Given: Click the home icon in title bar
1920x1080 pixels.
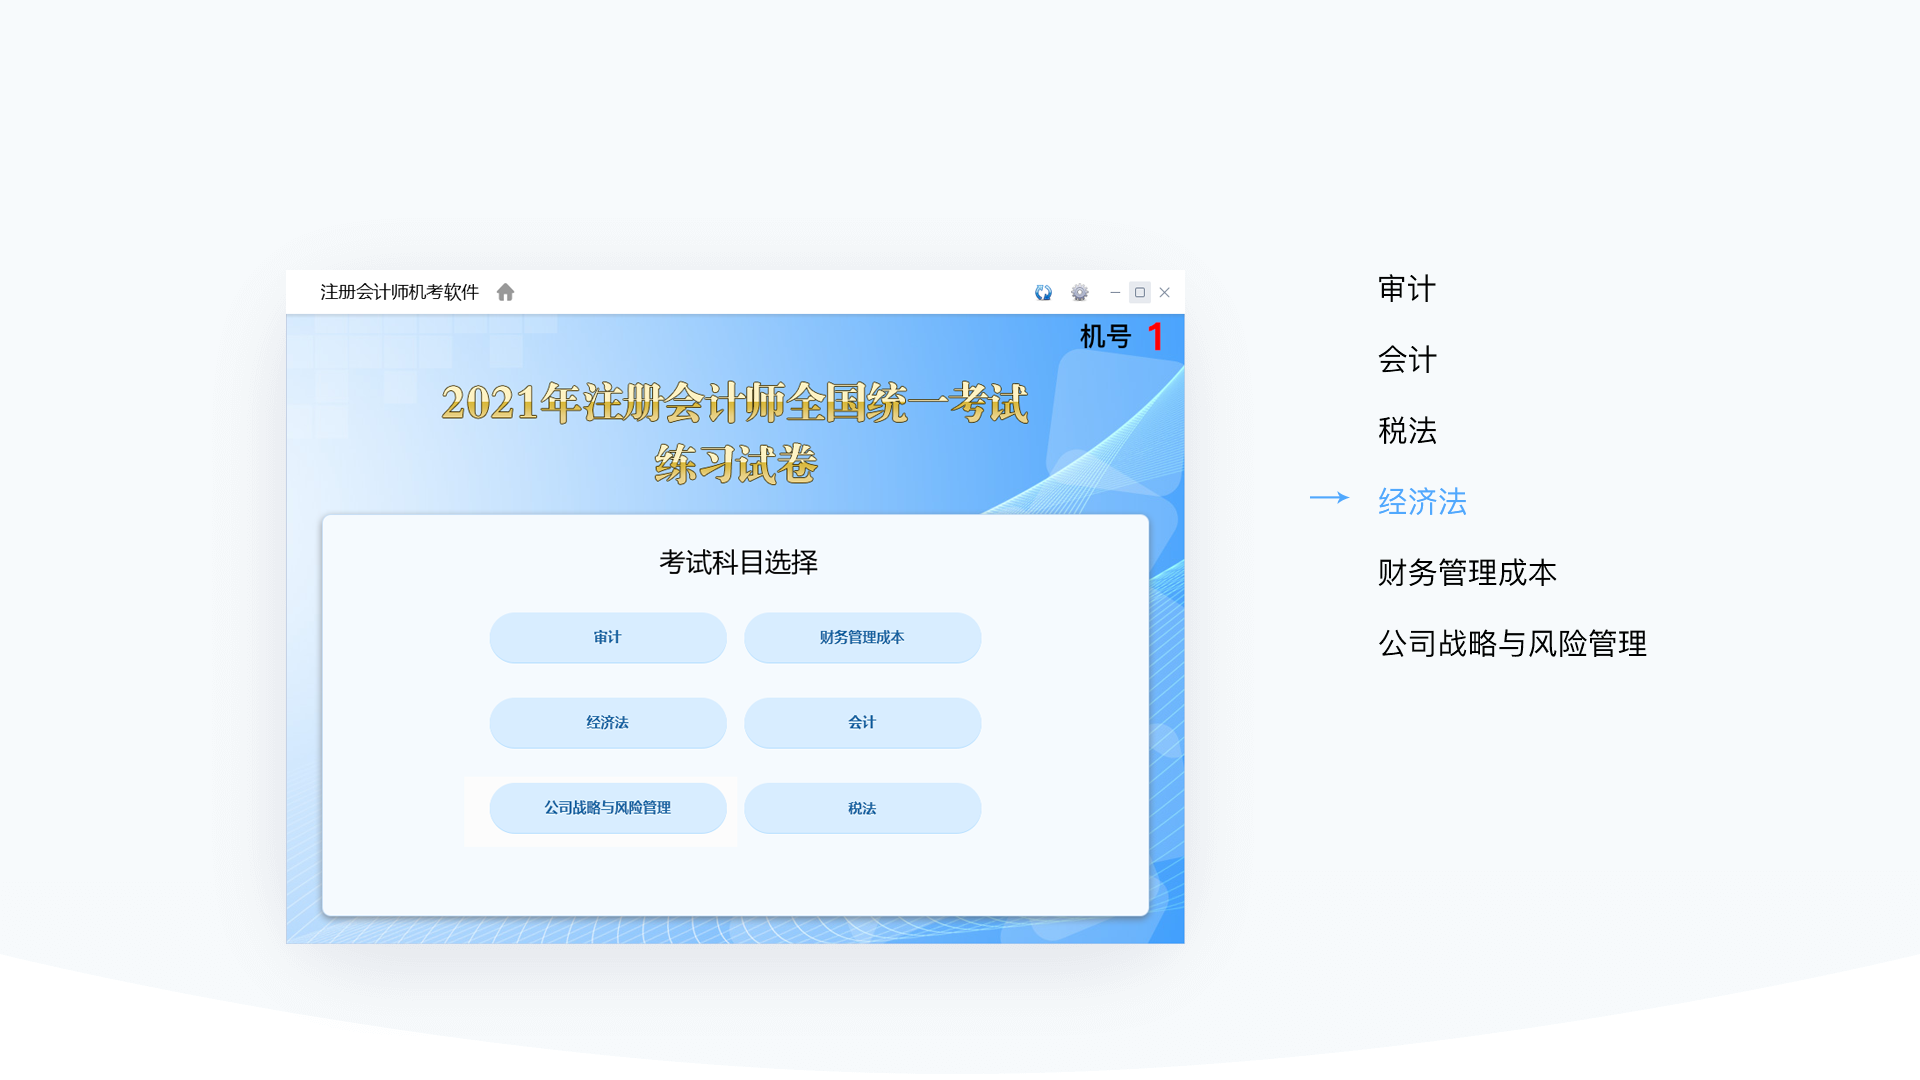Looking at the screenshot, I should pos(505,292).
